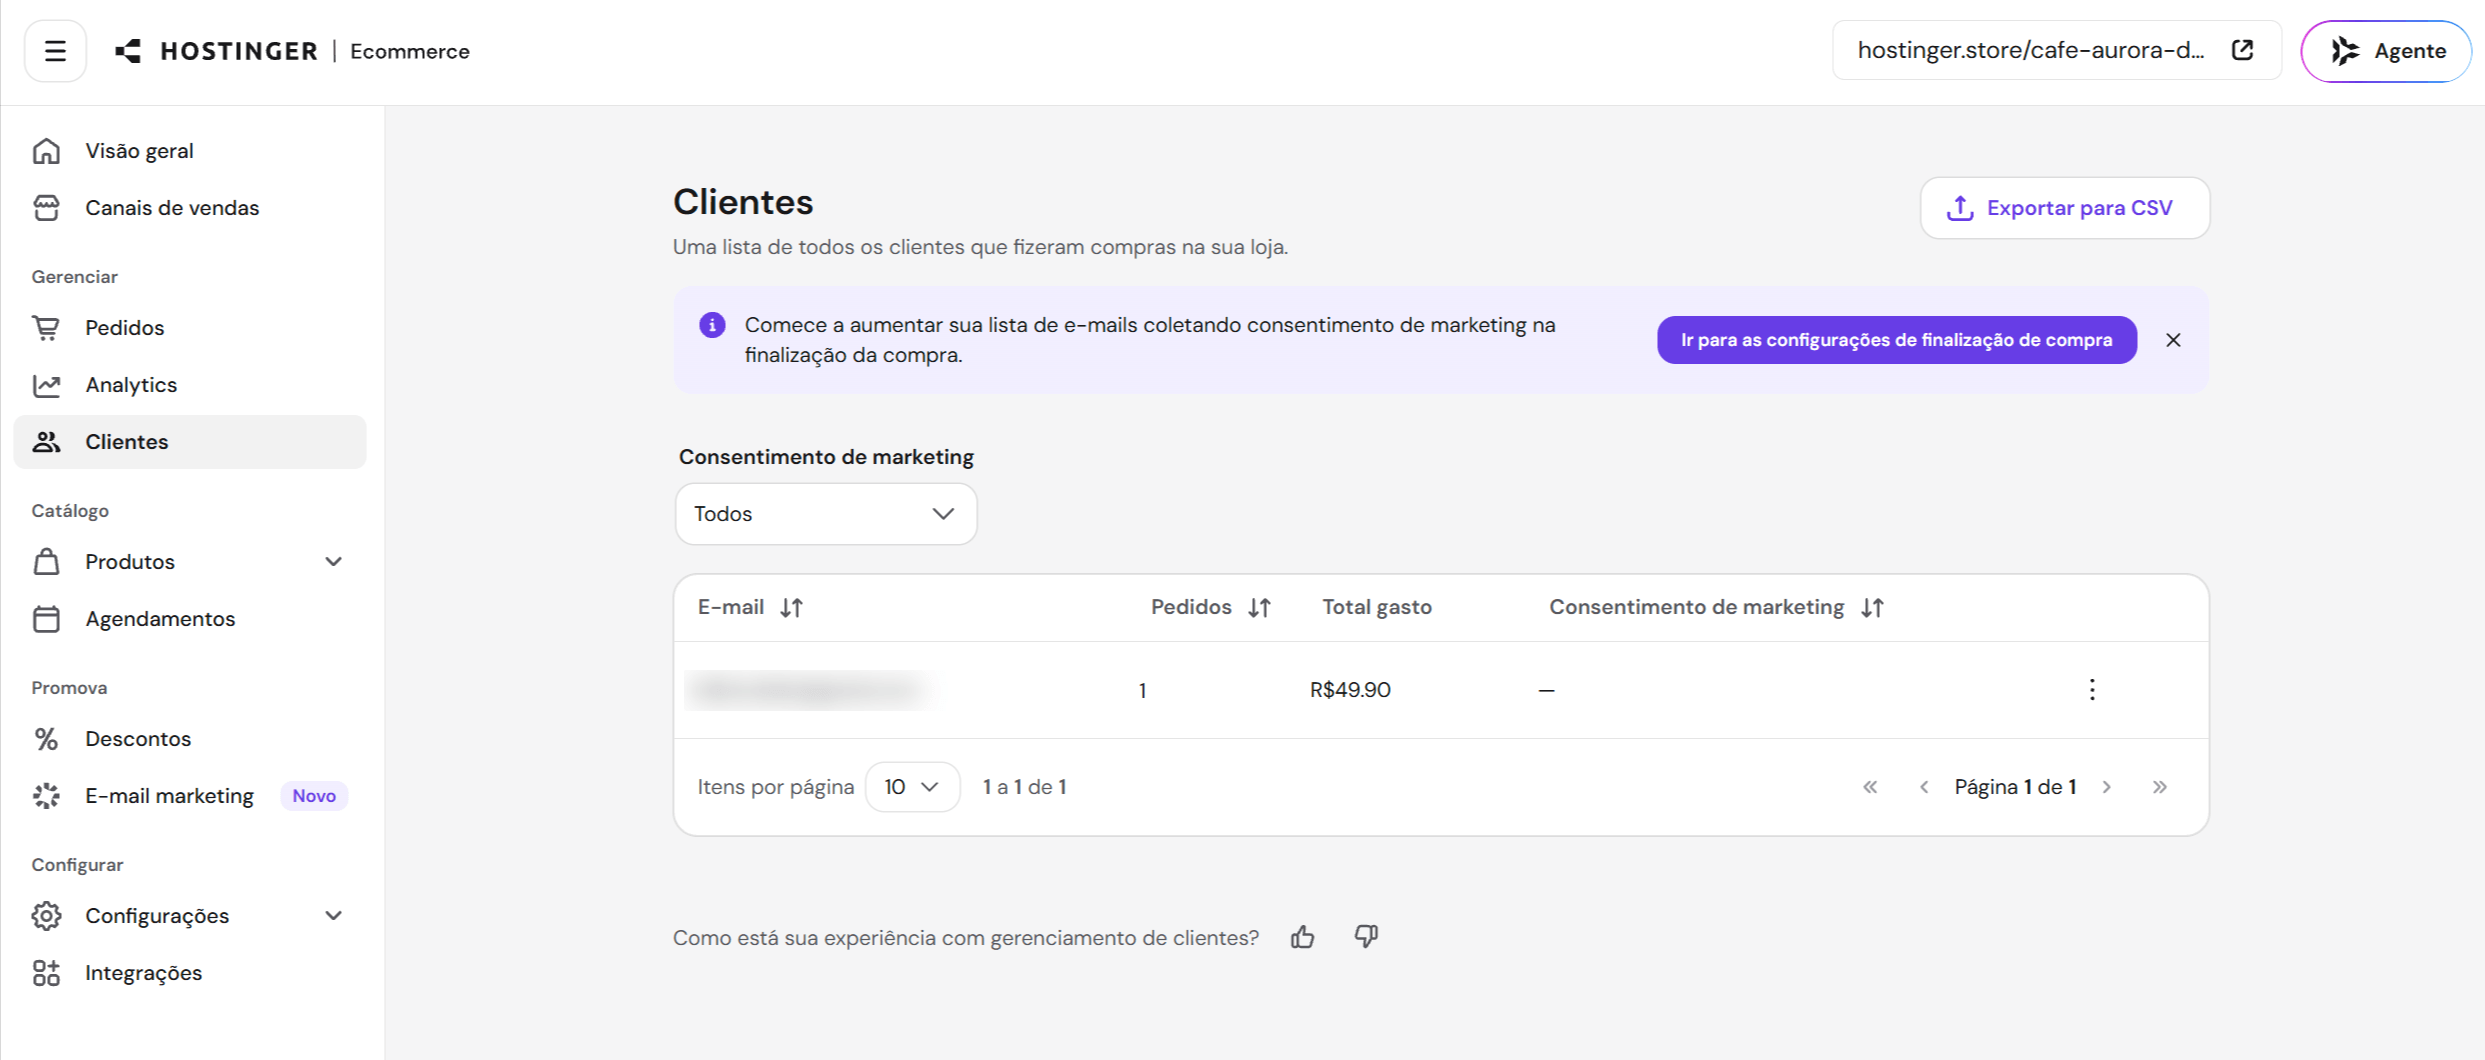2485x1060 pixels.
Task: Open the Agente assistant button
Action: 2388,51
